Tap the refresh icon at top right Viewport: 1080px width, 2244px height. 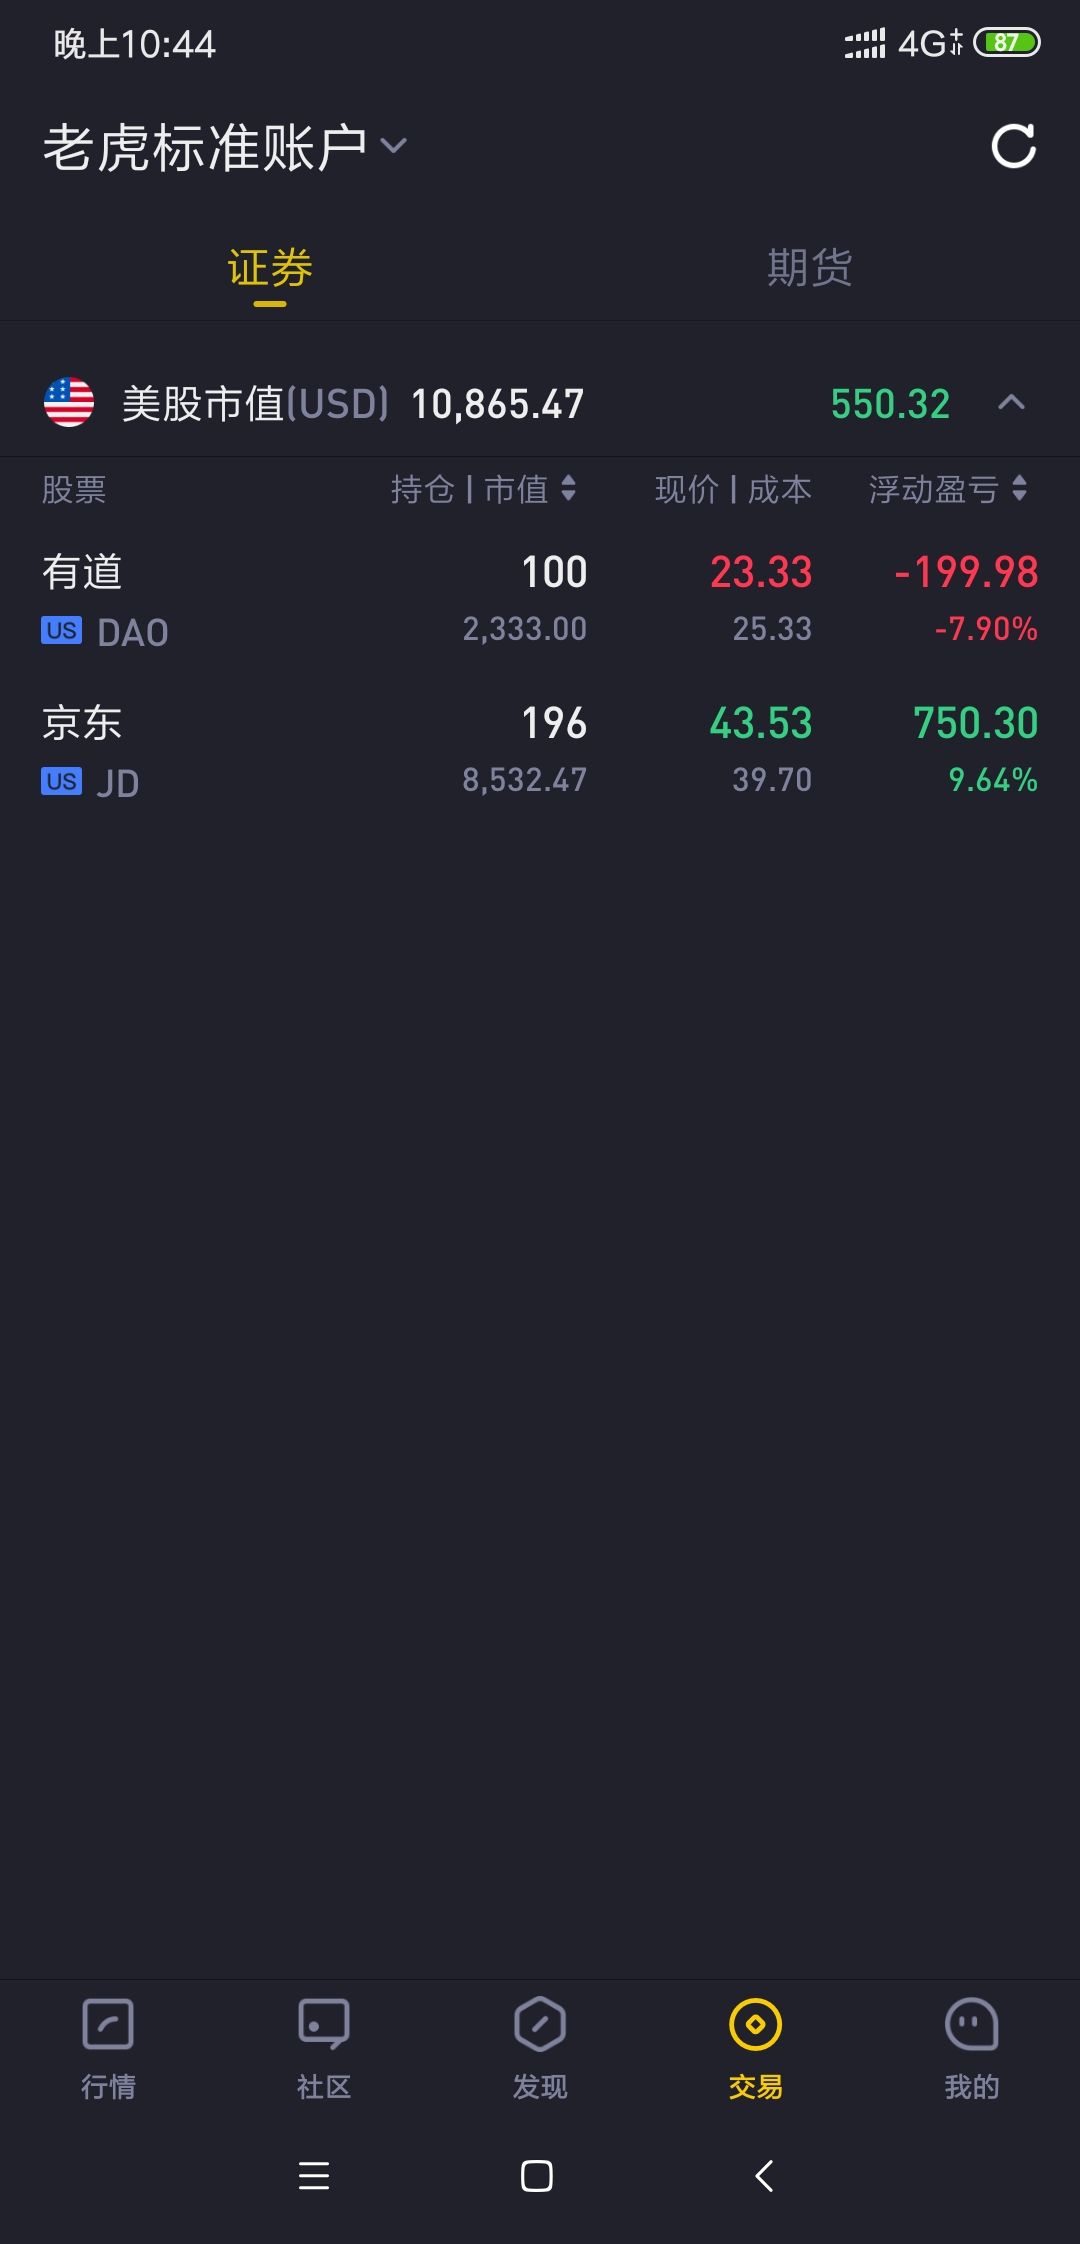(x=1013, y=147)
